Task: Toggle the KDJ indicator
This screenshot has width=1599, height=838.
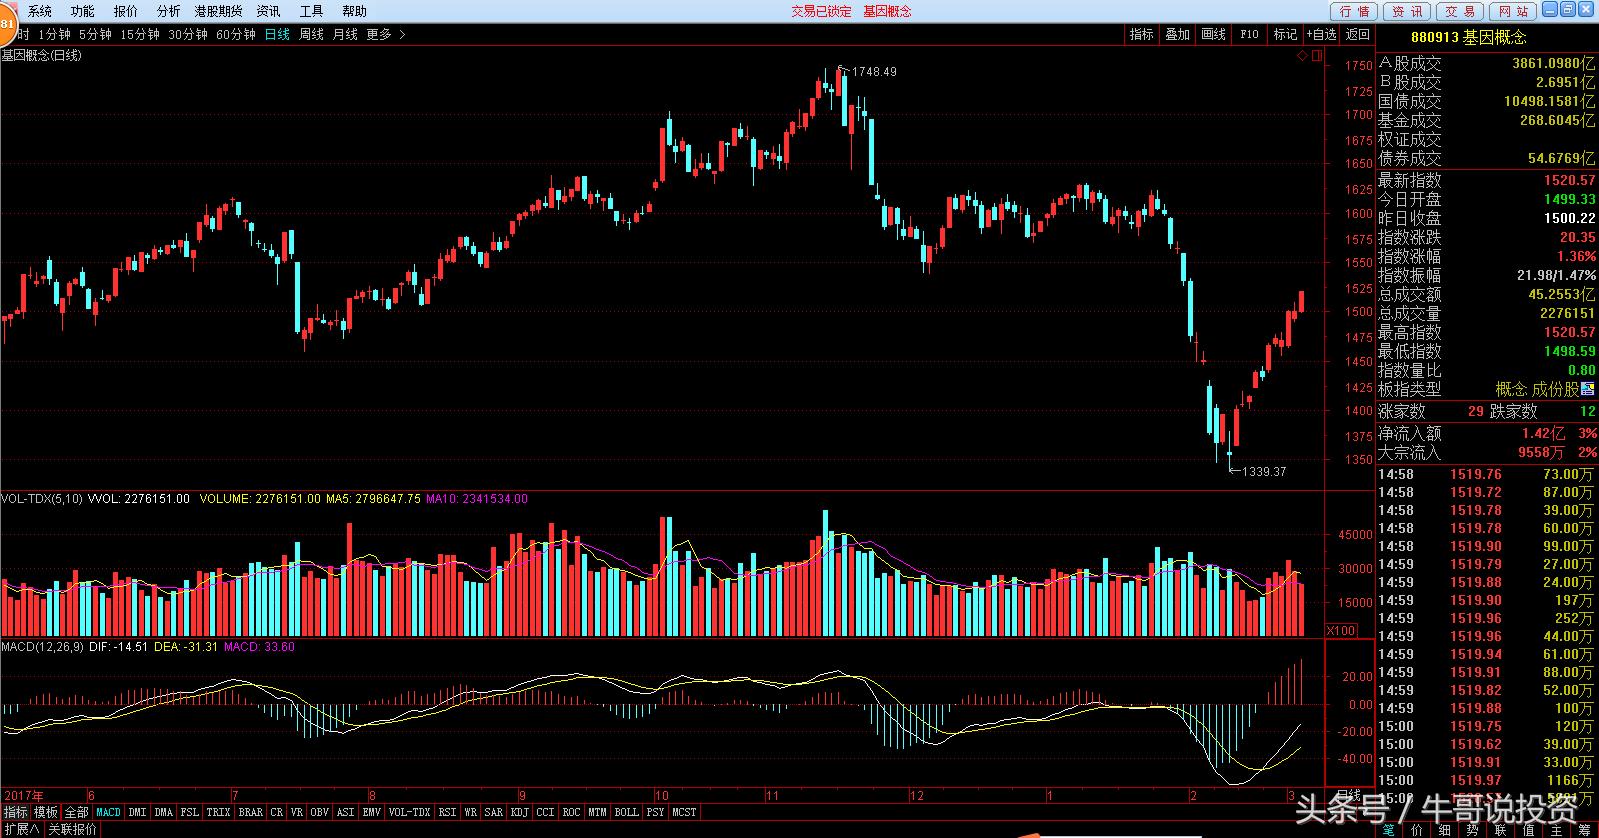Action: [x=519, y=812]
